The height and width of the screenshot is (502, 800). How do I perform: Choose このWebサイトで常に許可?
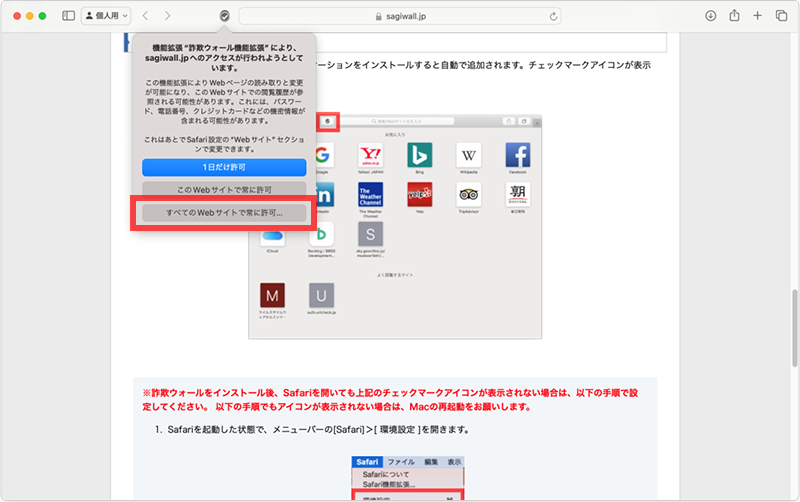pos(224,189)
